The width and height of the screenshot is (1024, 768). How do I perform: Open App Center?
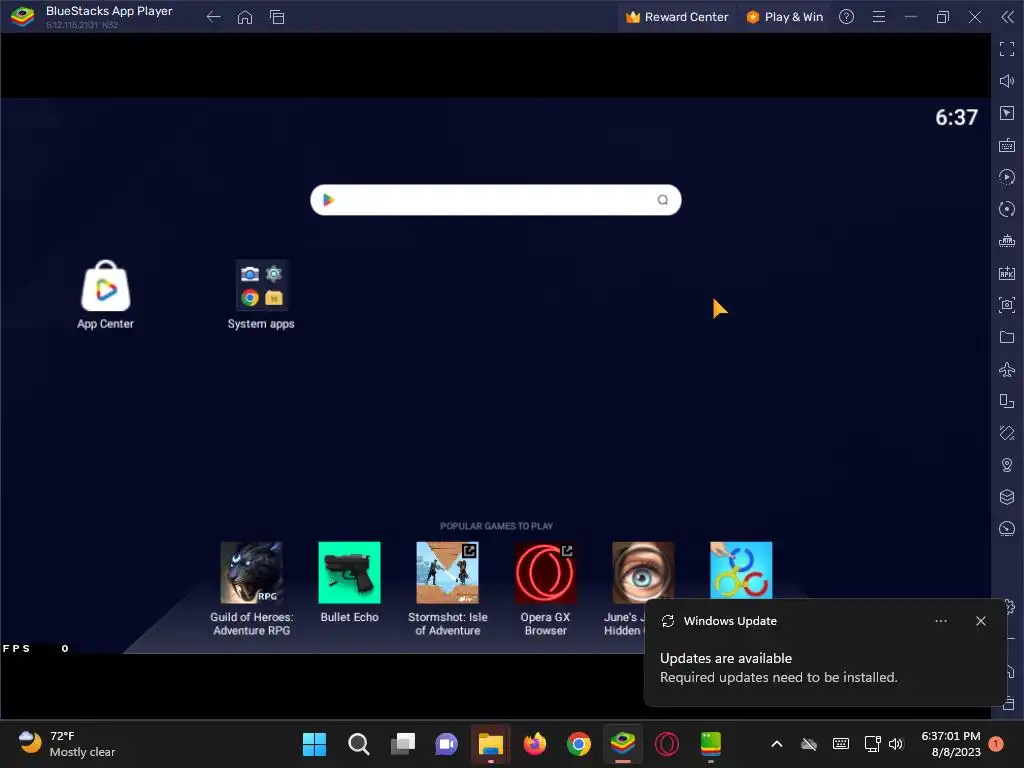(x=105, y=295)
